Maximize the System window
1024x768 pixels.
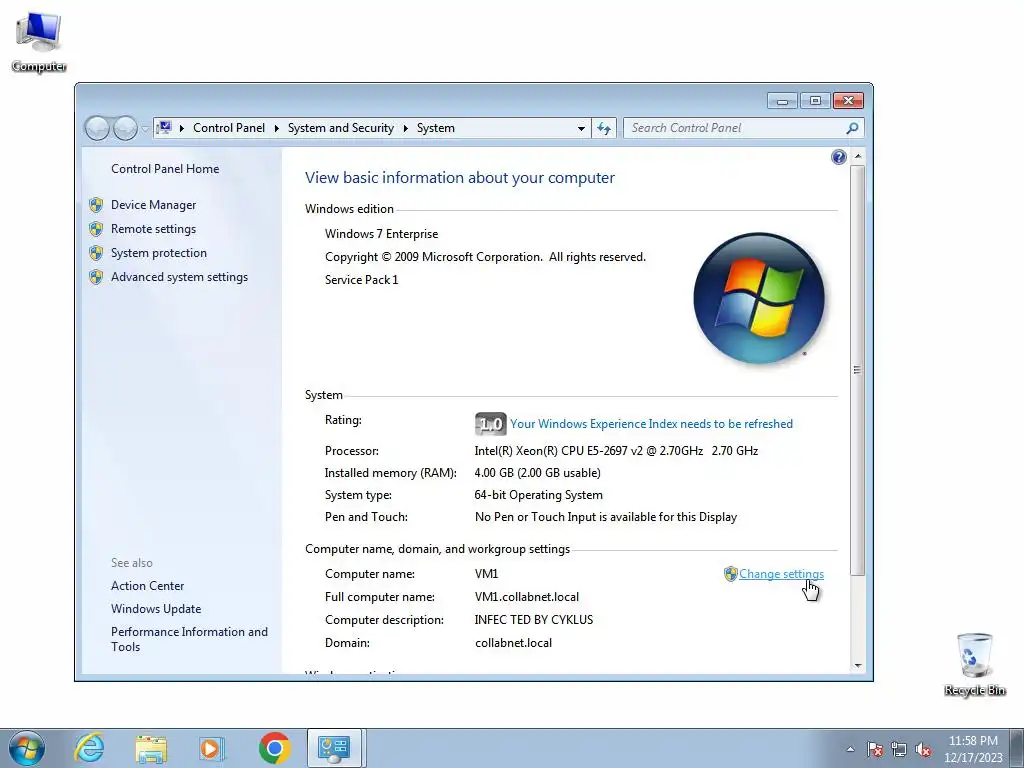coord(815,101)
